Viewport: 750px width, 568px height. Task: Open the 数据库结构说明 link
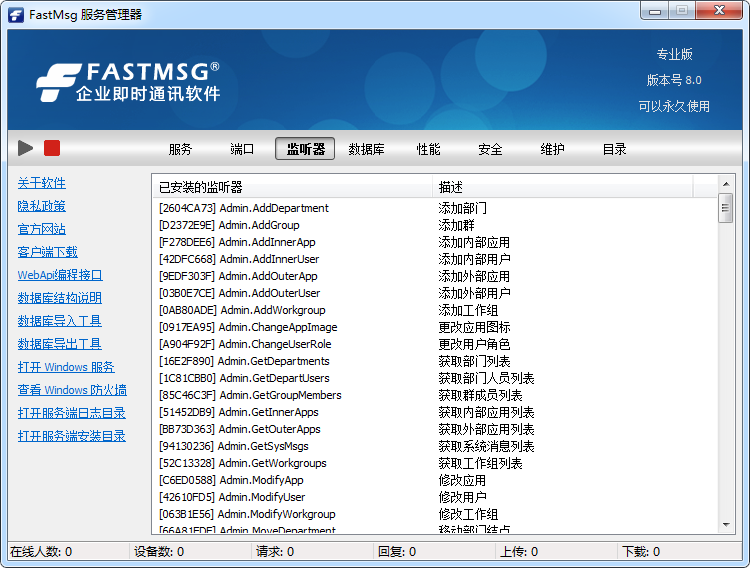click(x=60, y=298)
